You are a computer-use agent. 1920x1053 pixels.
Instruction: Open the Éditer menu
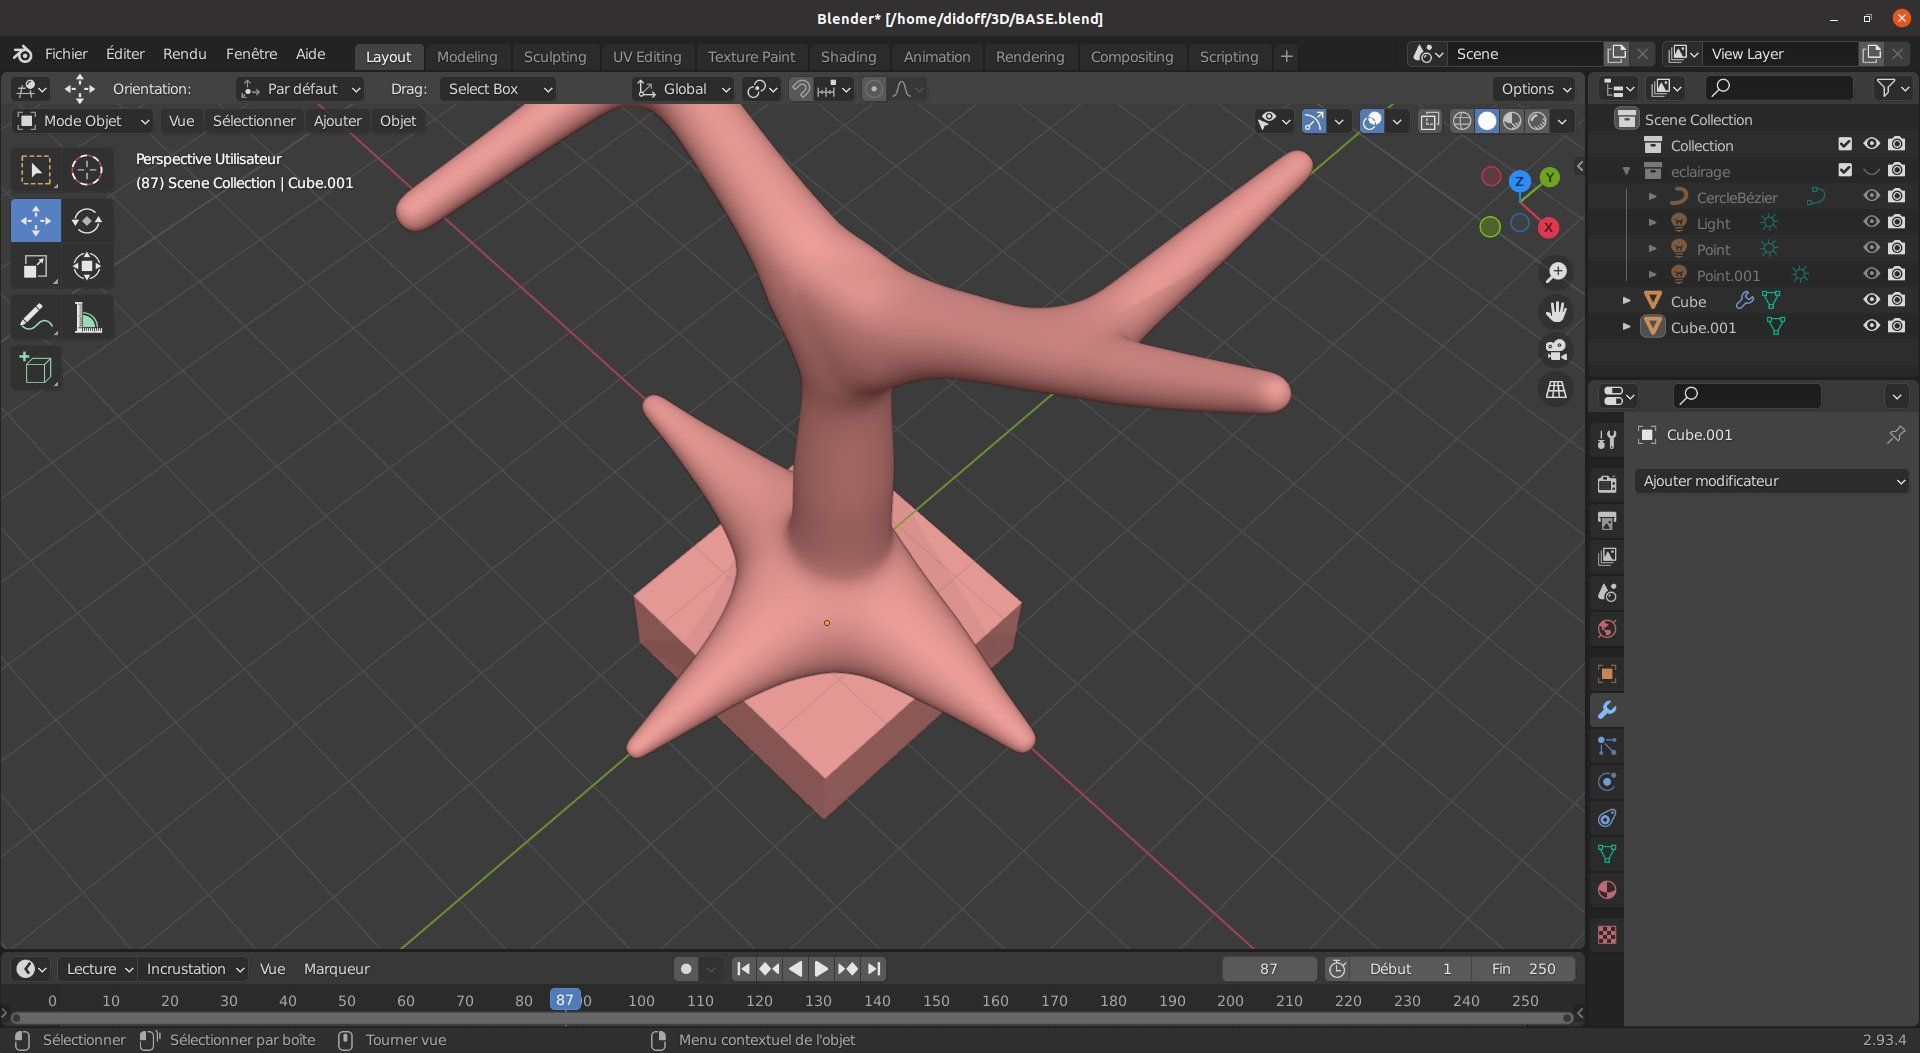click(x=125, y=54)
